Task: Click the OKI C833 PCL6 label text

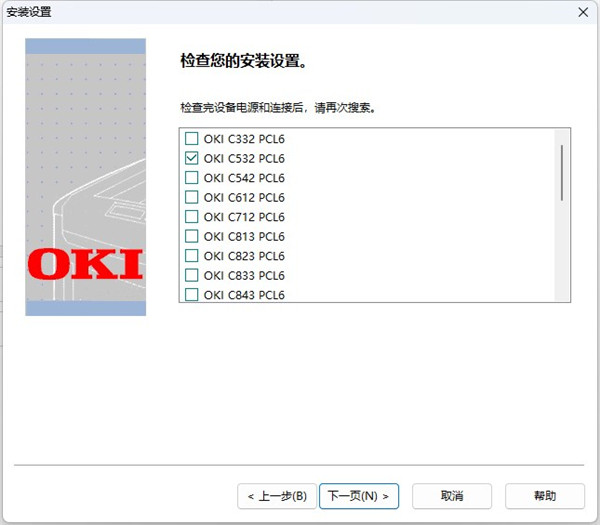Action: [244, 276]
